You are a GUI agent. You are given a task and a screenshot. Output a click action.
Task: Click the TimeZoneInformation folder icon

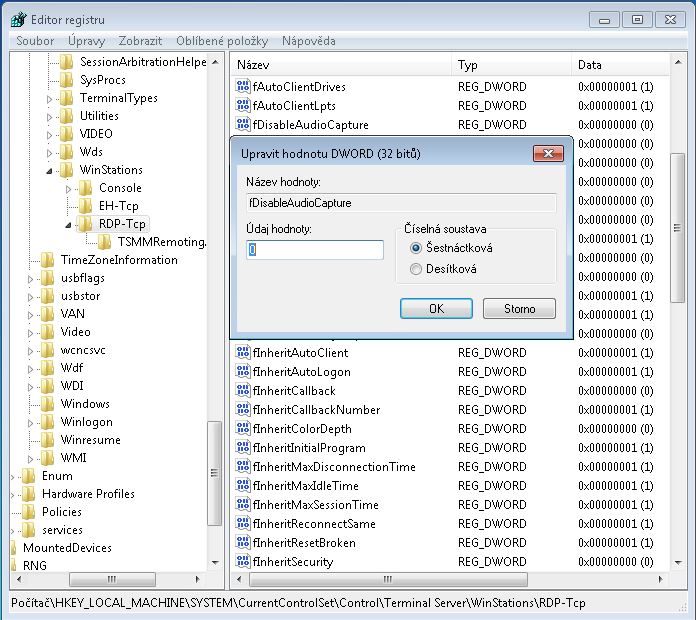click(47, 260)
